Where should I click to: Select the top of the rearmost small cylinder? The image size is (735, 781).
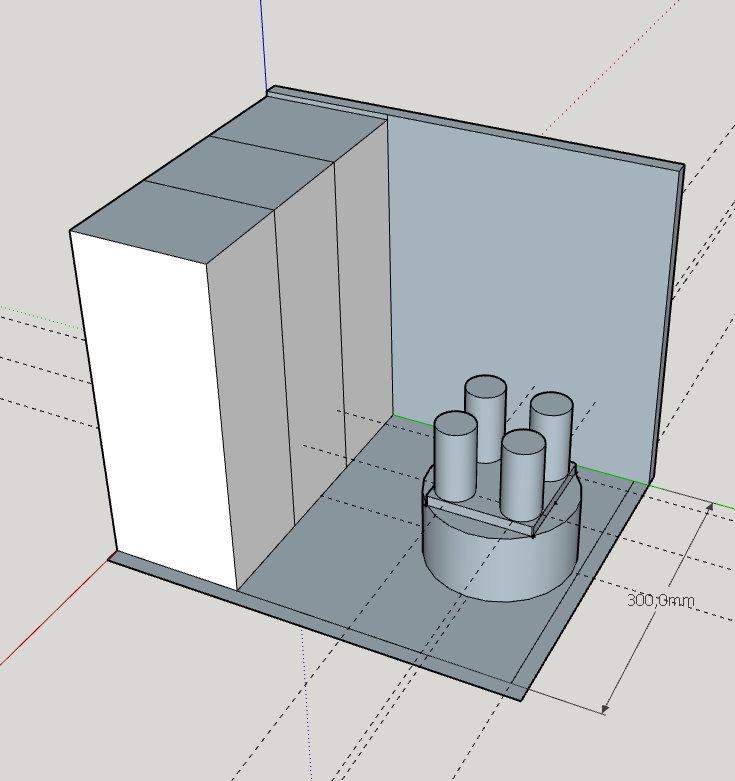tap(486, 387)
